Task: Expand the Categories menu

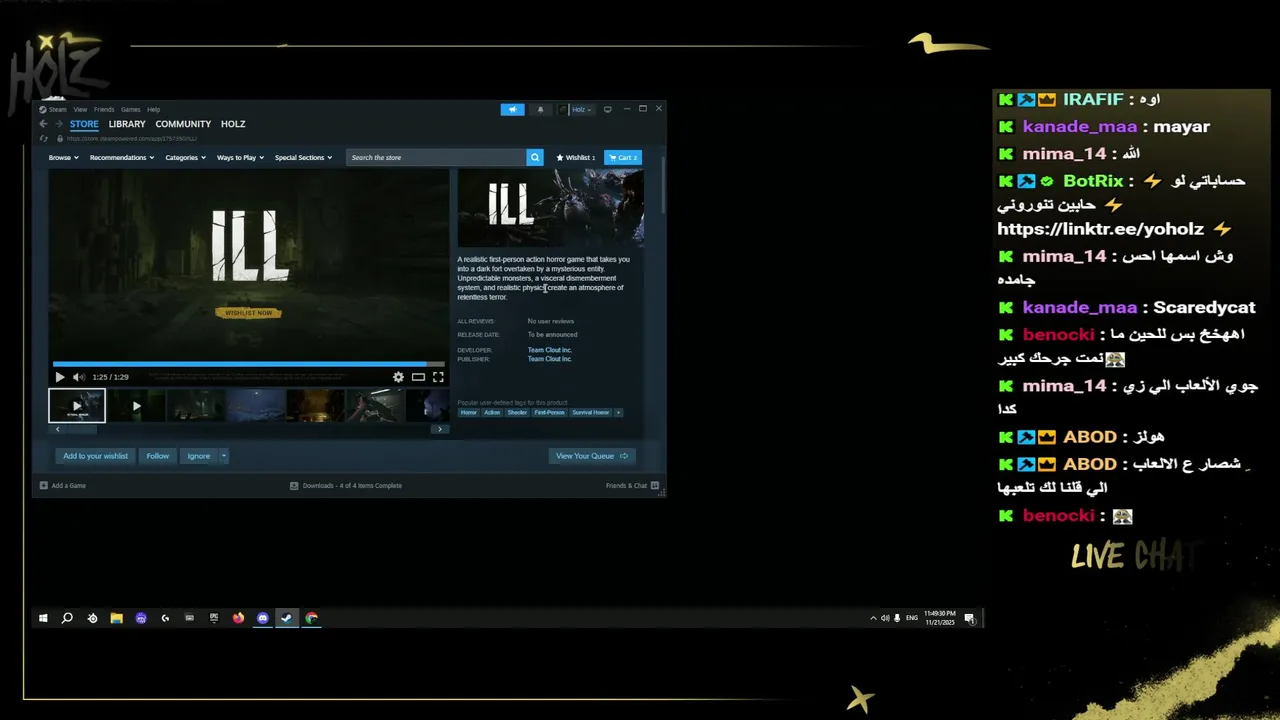Action: 185,158
